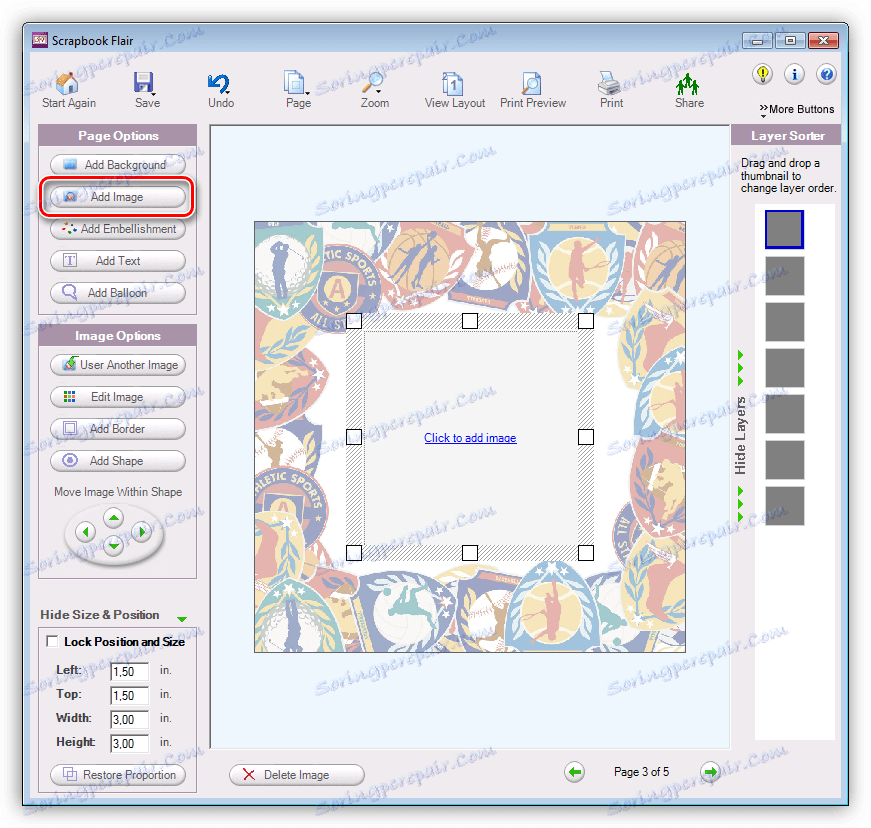Viewport: 871px width, 828px height.
Task: Select the first blue-outlined layer thumbnail
Action: click(x=784, y=229)
